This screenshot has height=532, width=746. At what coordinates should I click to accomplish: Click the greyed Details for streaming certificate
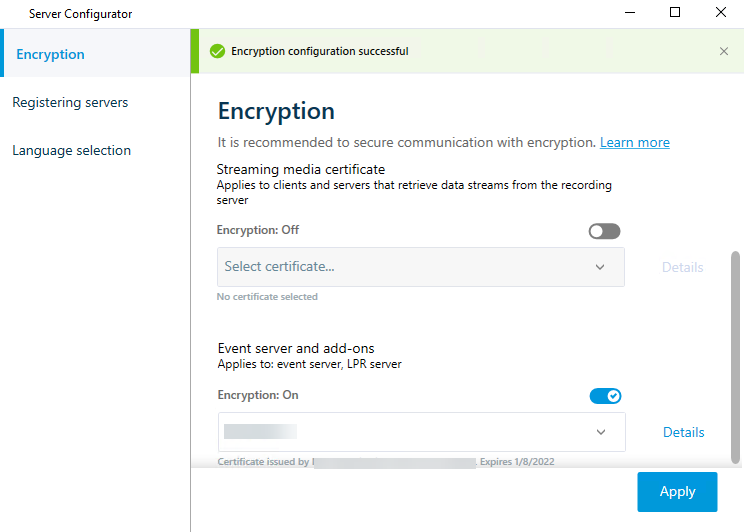point(682,267)
